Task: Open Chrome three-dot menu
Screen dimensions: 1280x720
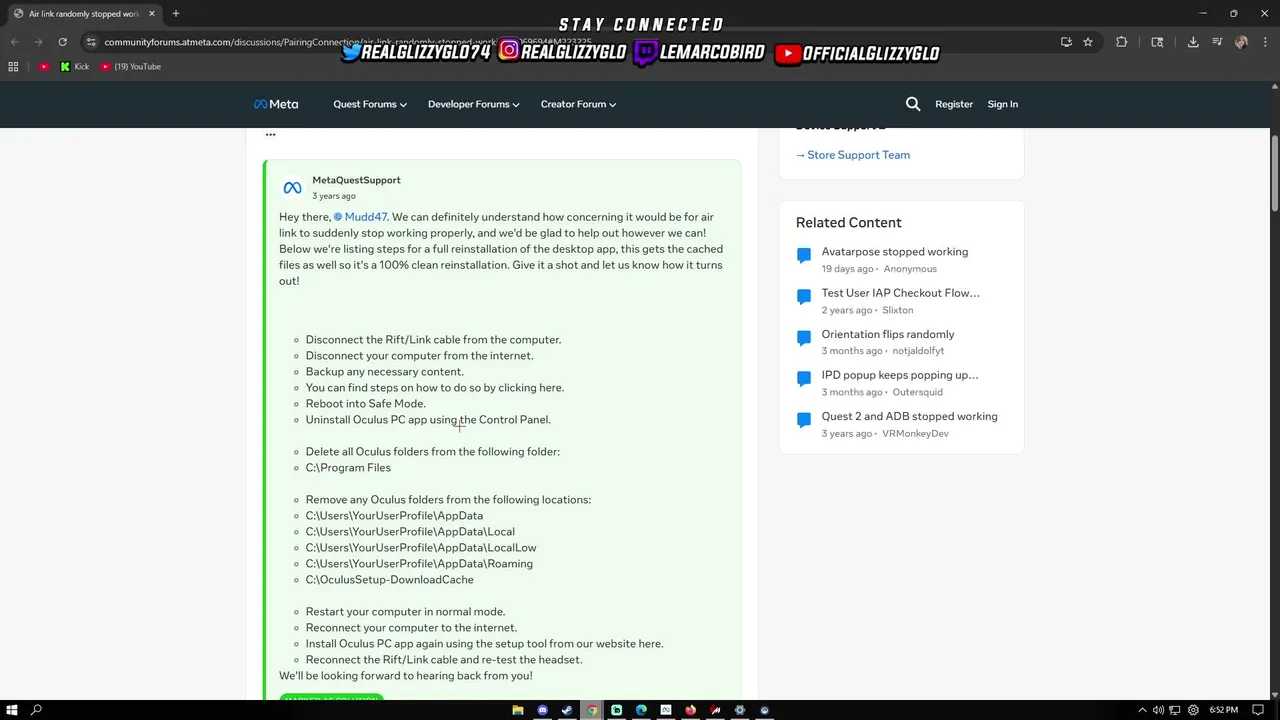Action: 1265,42
